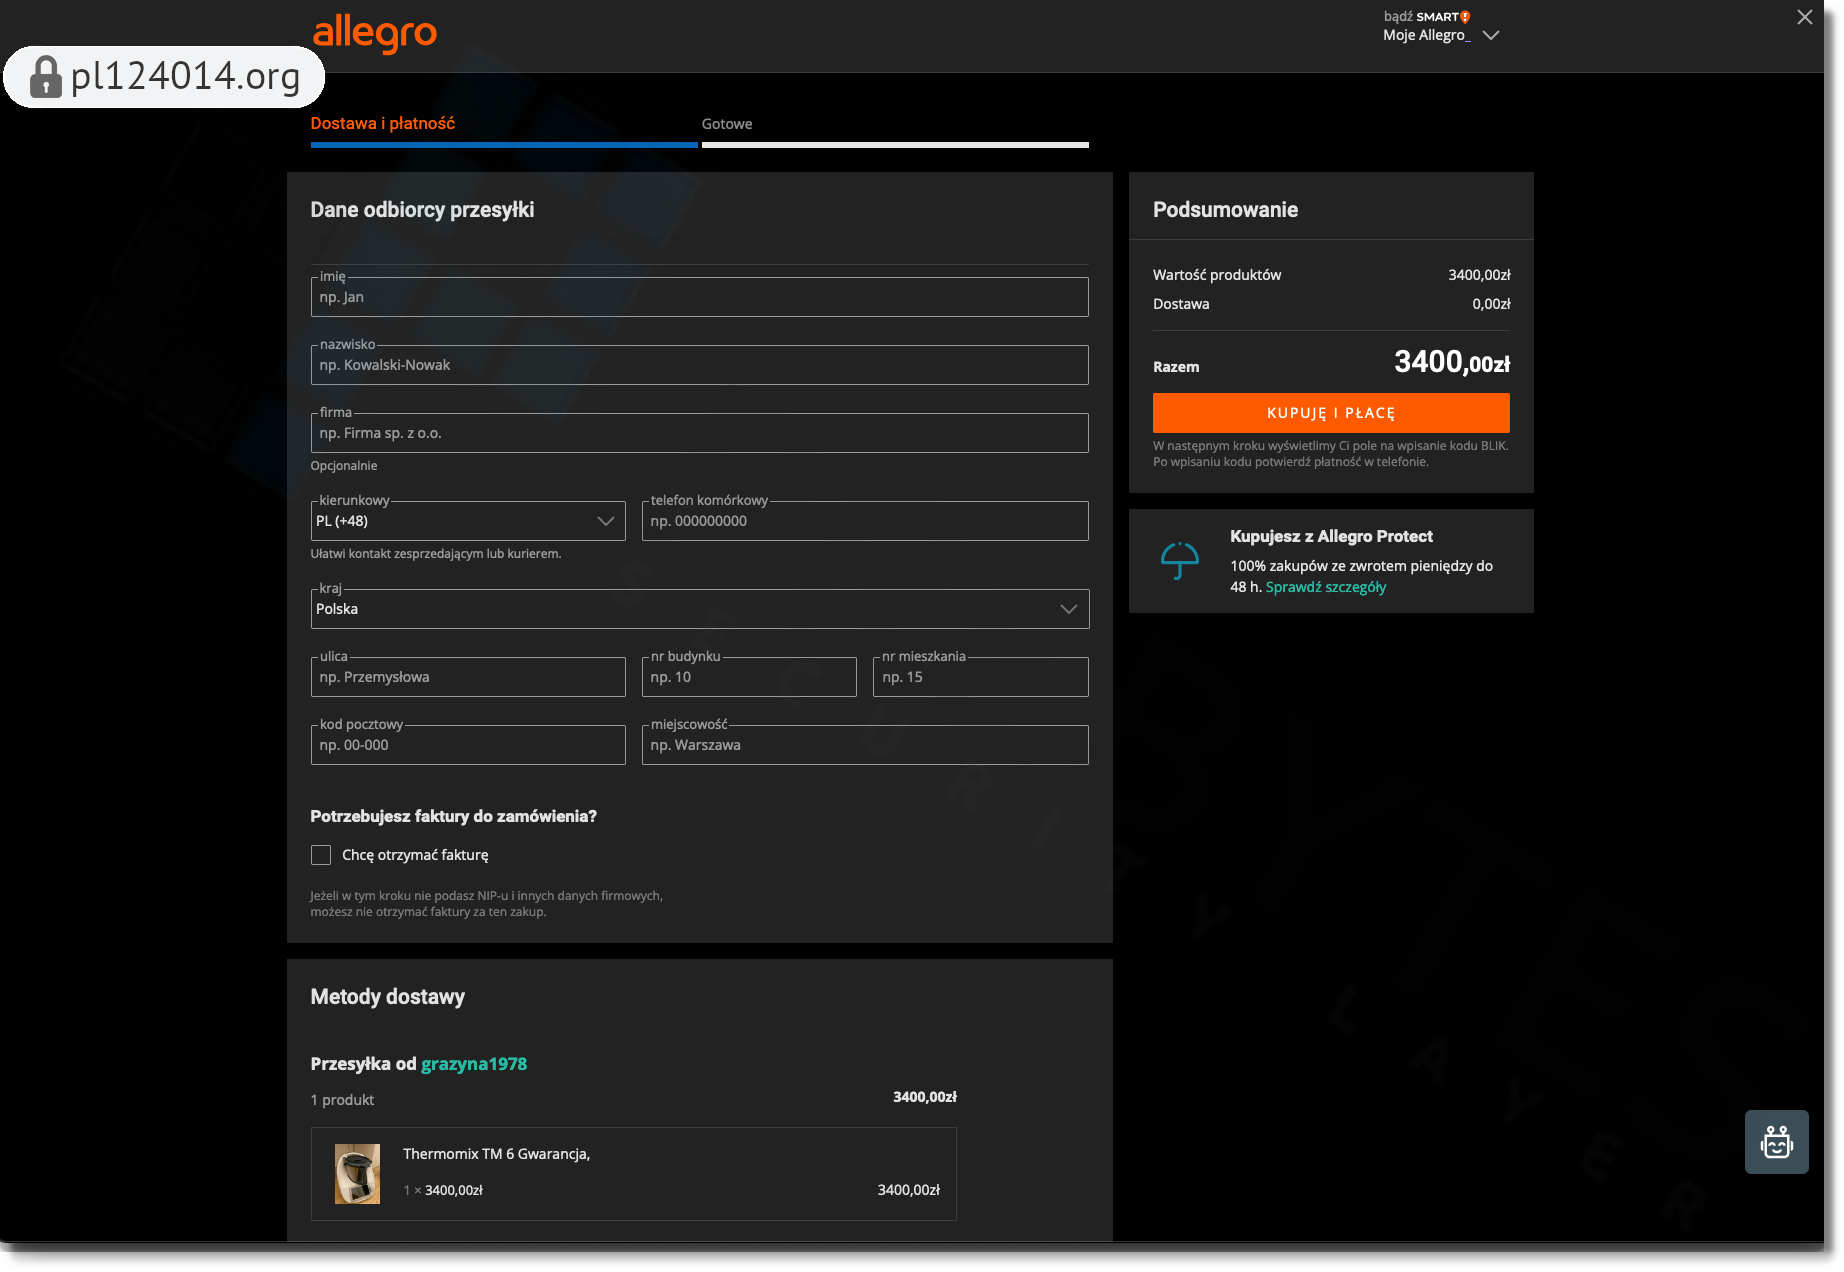This screenshot has height=1272, width=1844.
Task: Focus the 'telefon komórkowy' input field
Action: (x=865, y=521)
